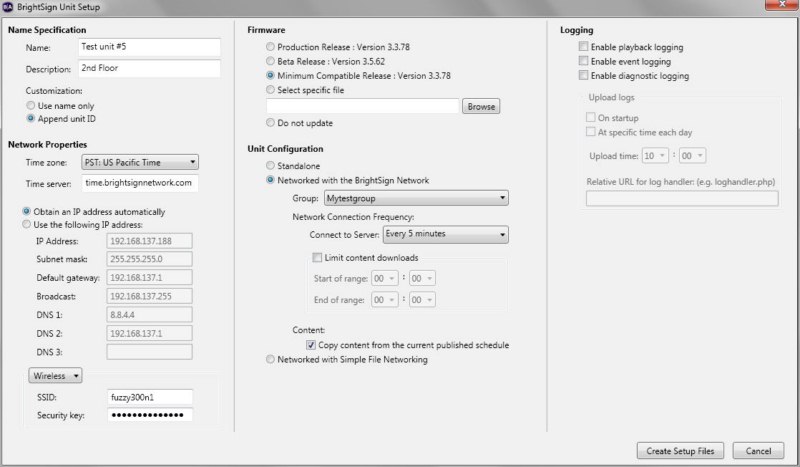Click the 'Network Properties' section heading

click(x=47, y=144)
